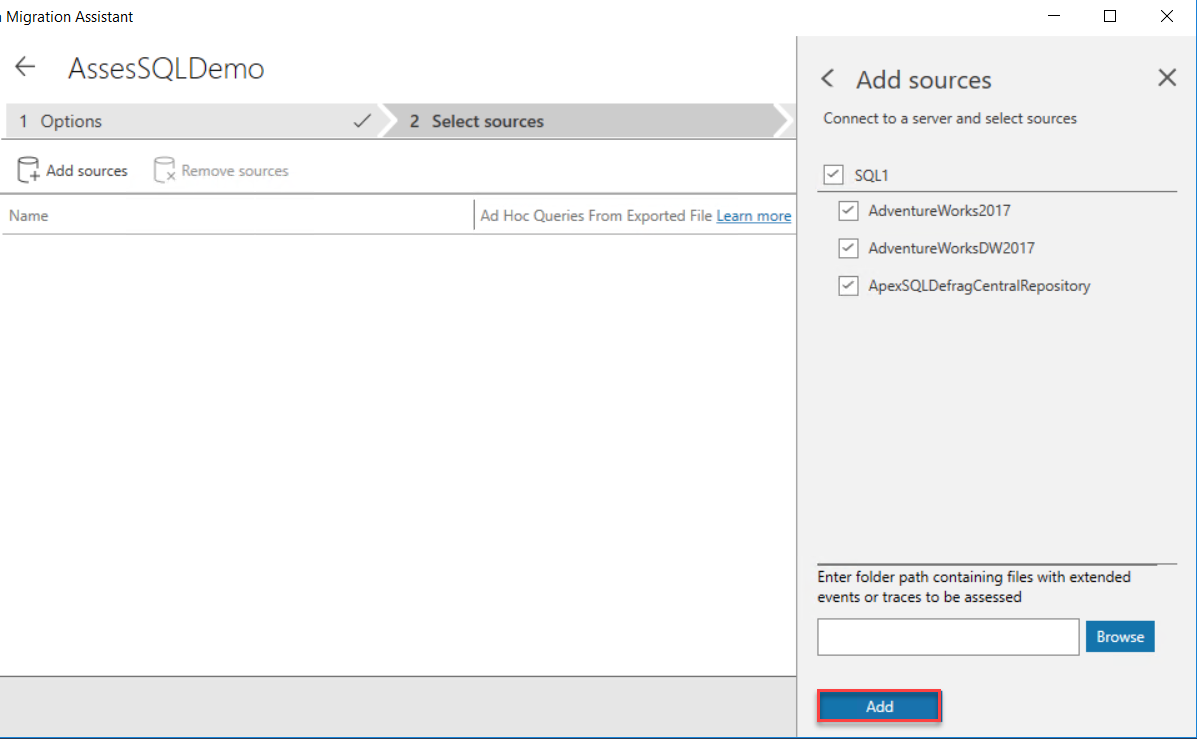Click the Remove sources database icon
This screenshot has height=739, width=1197.
point(164,170)
